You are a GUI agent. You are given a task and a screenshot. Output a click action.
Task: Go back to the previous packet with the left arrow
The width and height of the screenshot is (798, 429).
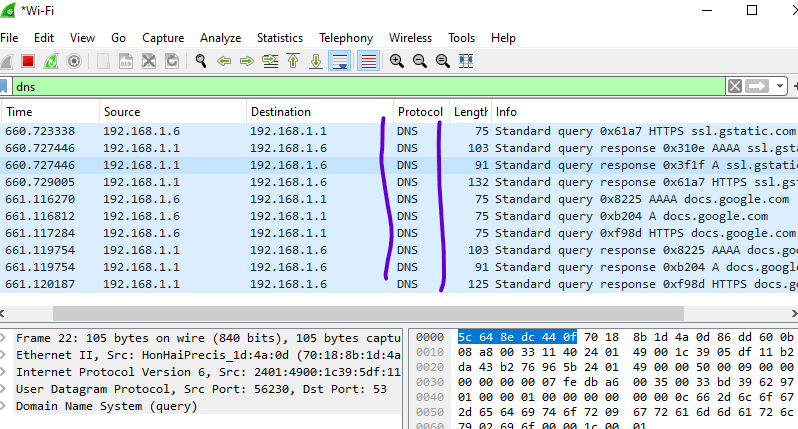pyautogui.click(x=224, y=62)
